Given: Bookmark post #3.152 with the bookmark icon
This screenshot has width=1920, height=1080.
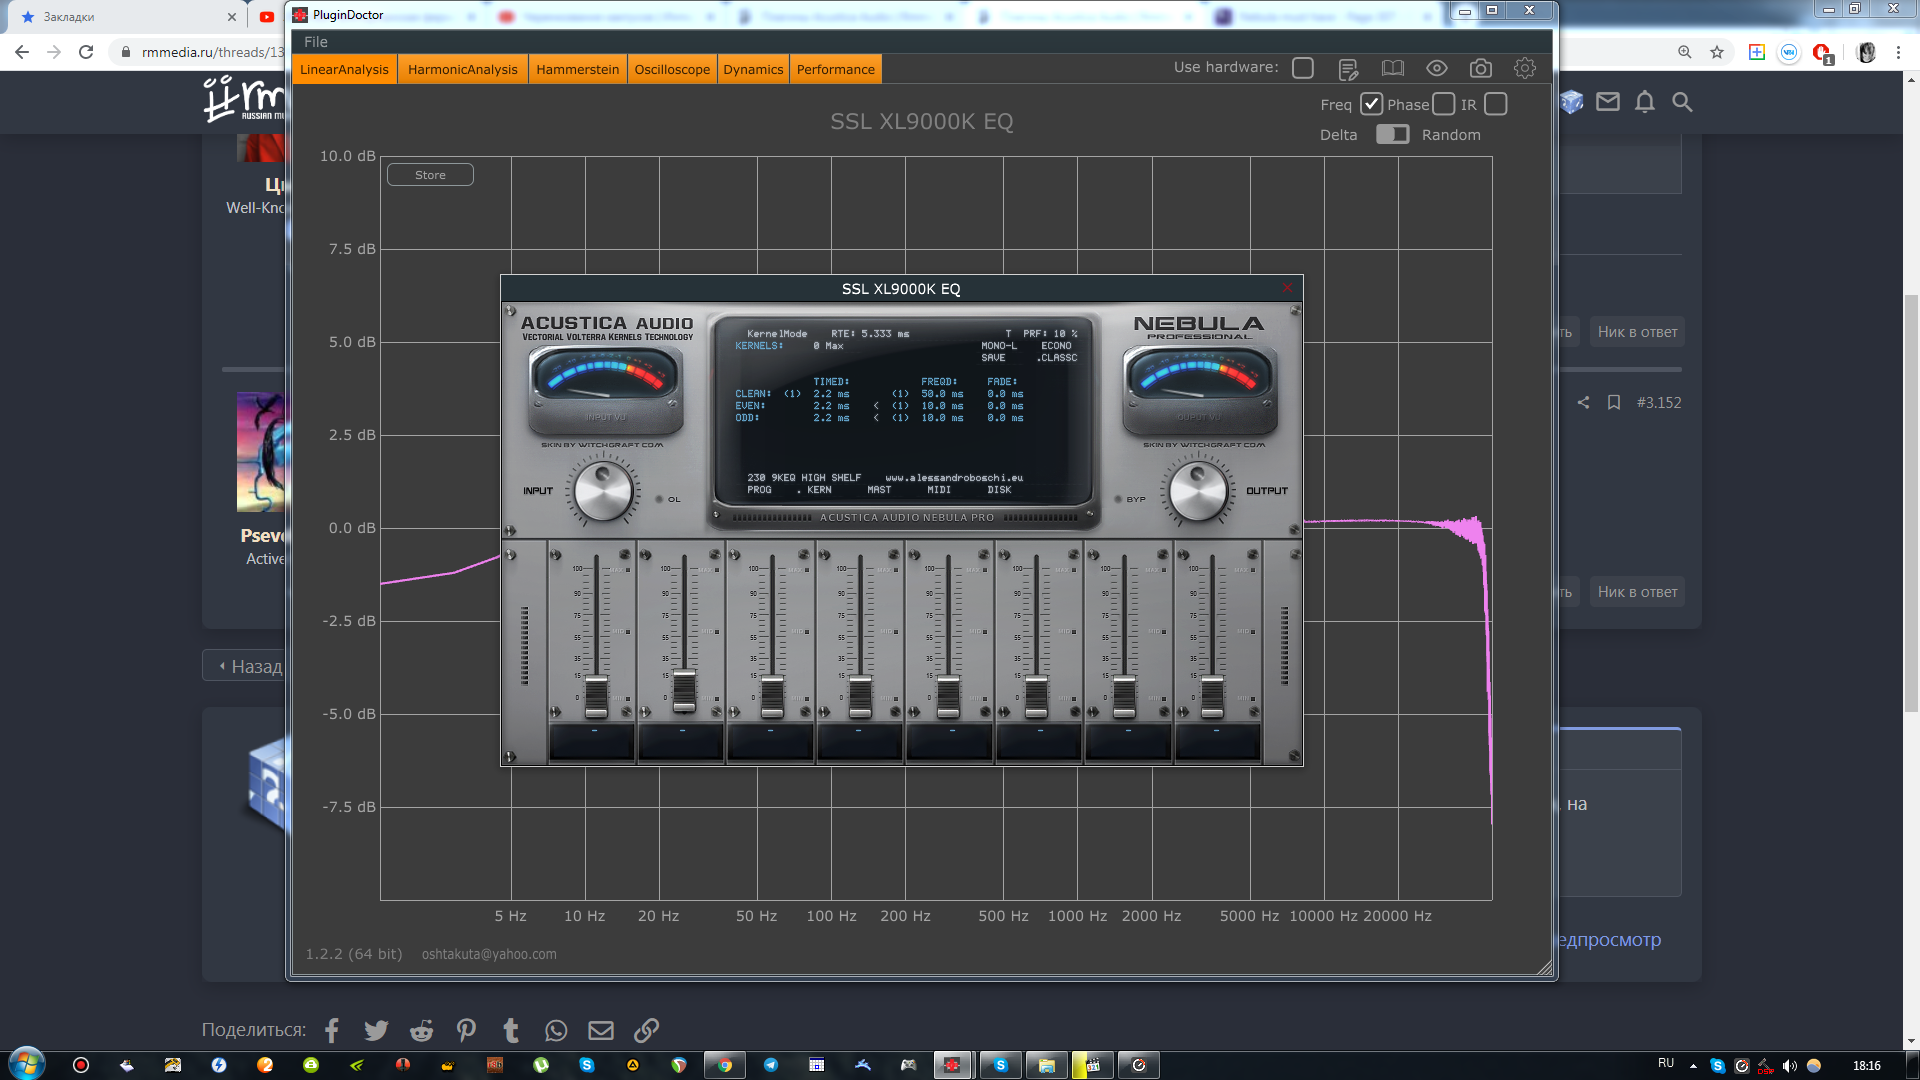Looking at the screenshot, I should [1613, 402].
